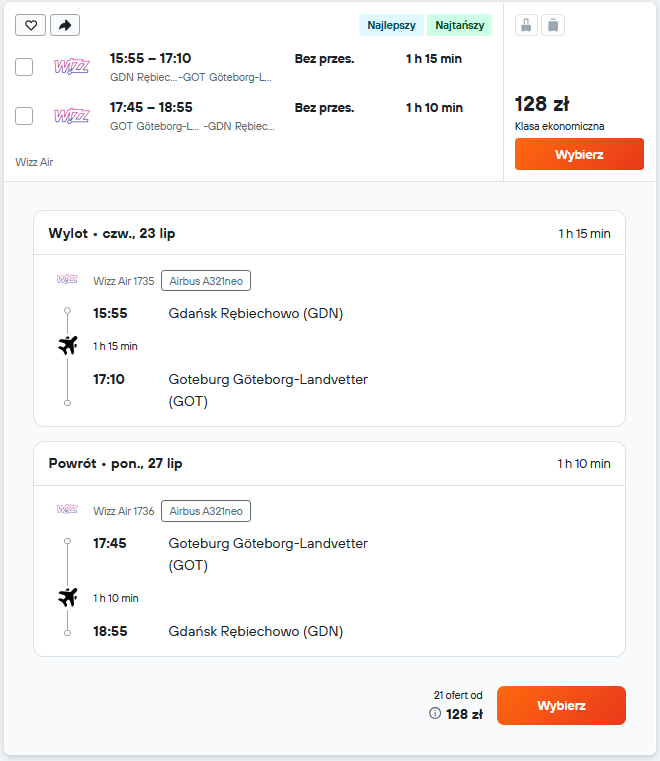The image size is (660, 761).
Task: Click Wizz logo on 15:55 flight row
Action: 72,66
